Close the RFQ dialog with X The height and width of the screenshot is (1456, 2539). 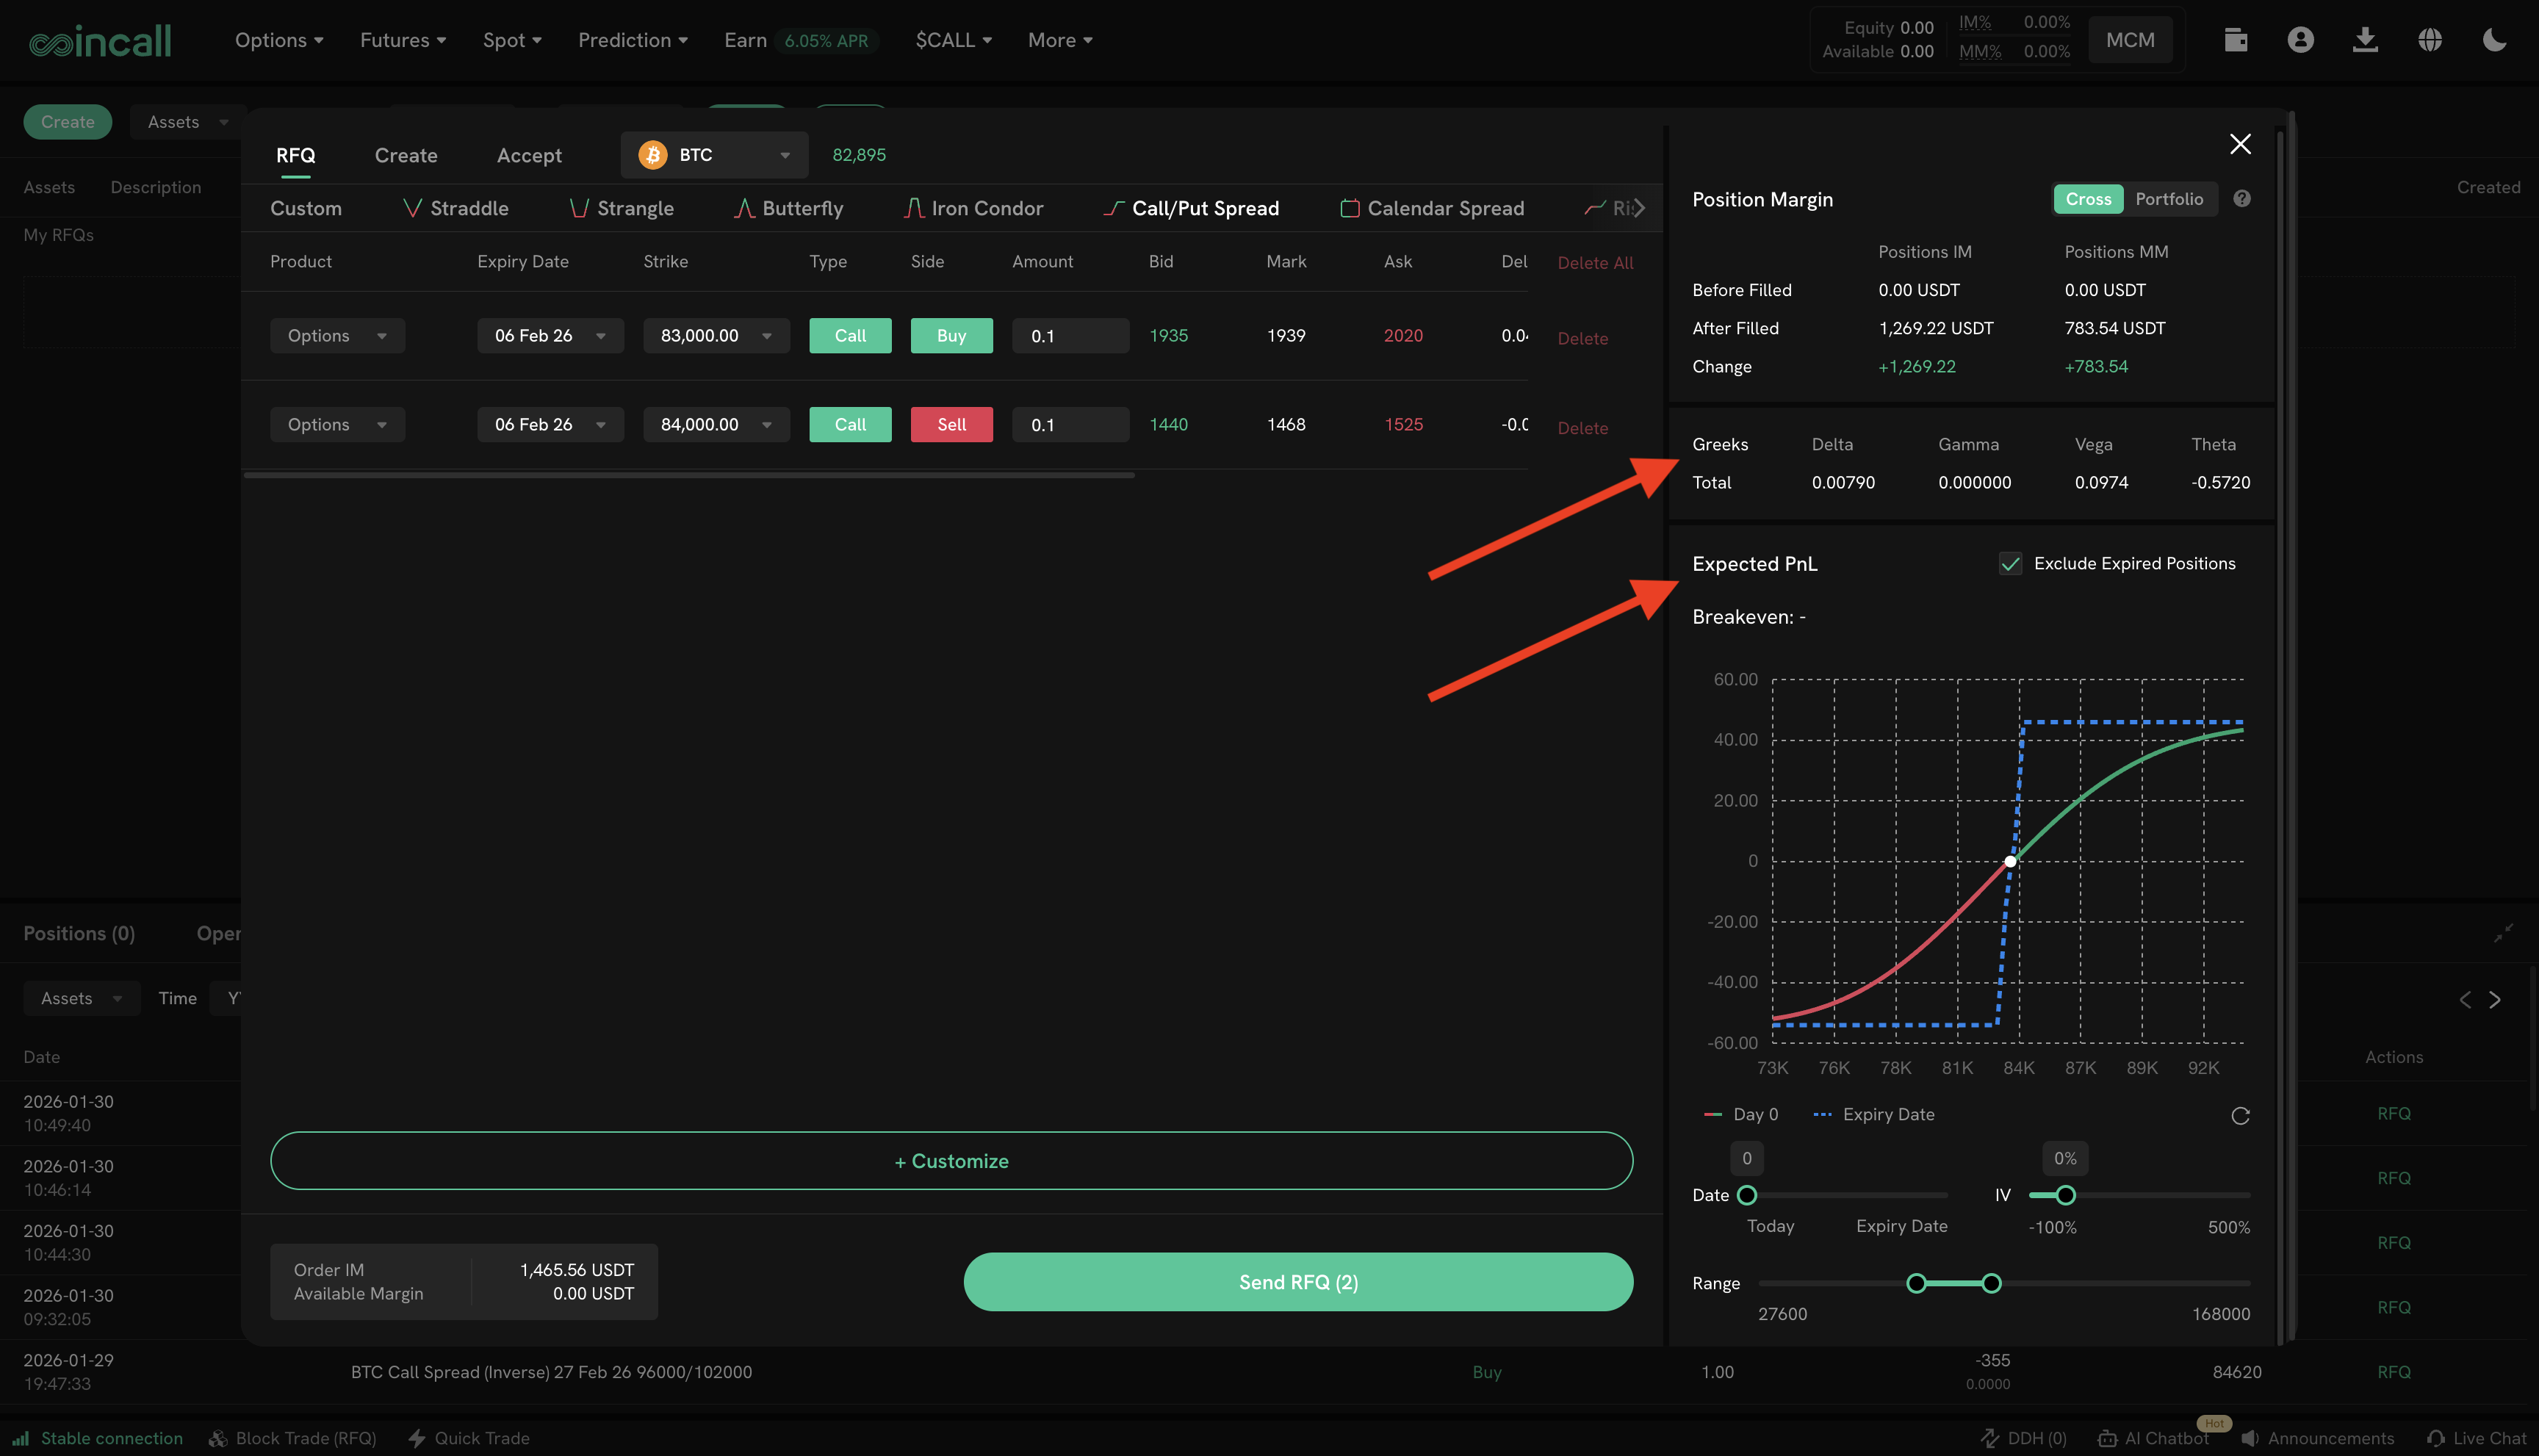tap(2240, 144)
